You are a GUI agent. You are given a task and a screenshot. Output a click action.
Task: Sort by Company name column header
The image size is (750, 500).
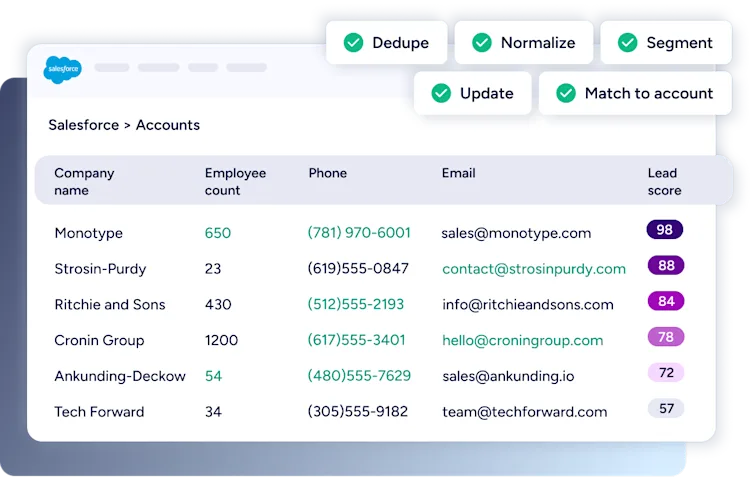[84, 181]
